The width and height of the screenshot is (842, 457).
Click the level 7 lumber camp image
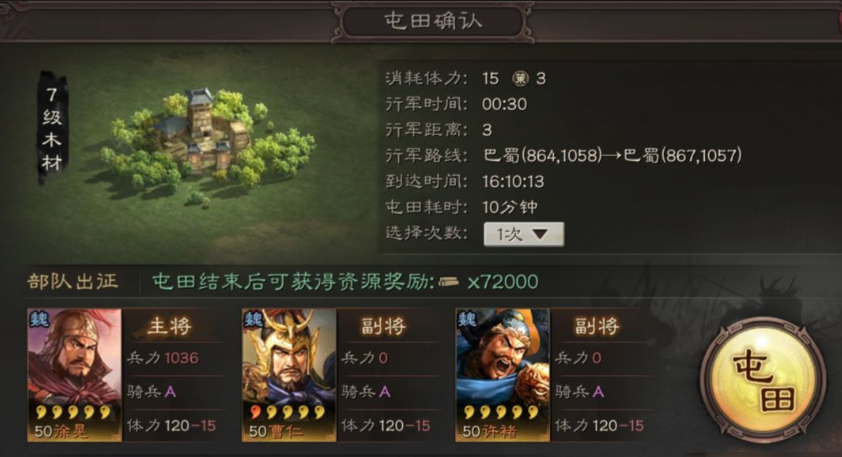point(207,145)
